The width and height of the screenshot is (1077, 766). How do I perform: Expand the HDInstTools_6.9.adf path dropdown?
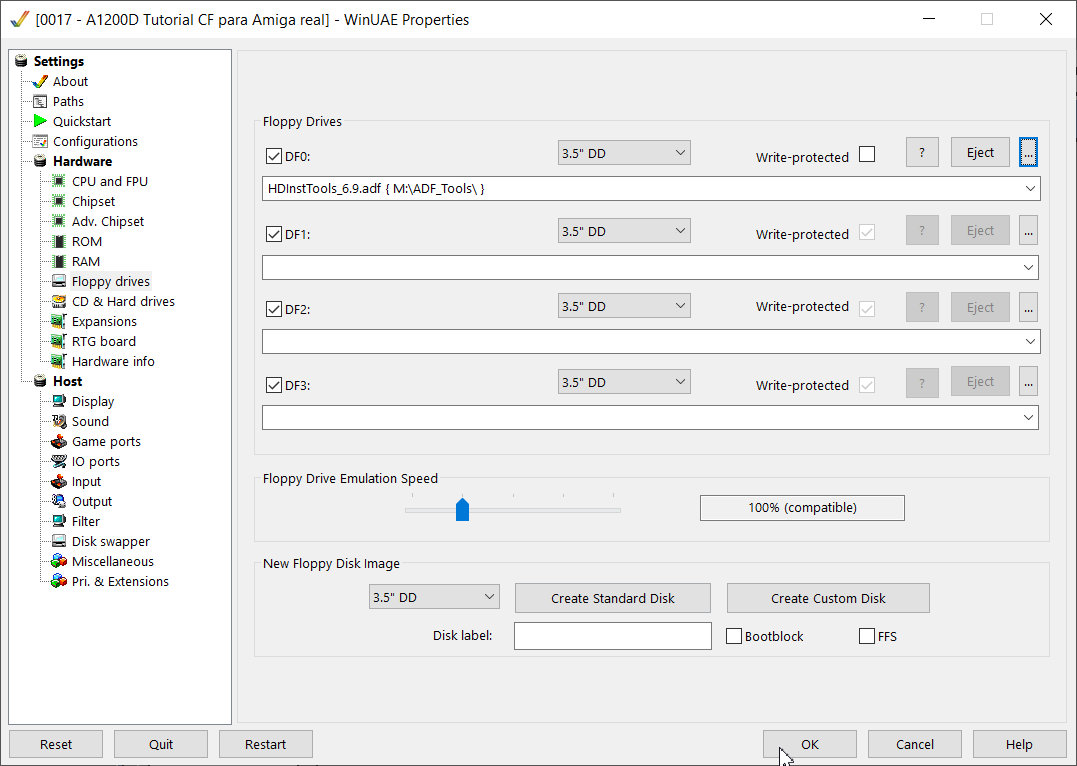(x=1030, y=188)
